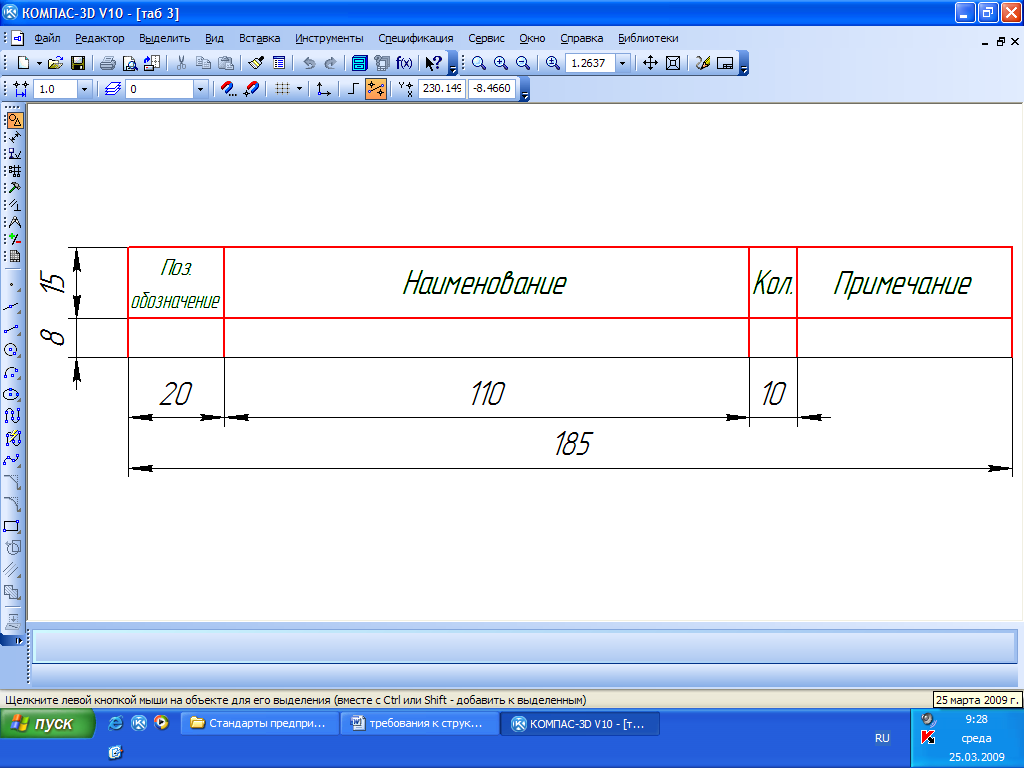
Task: Toggle orthogonal drawing mode icon
Action: point(353,89)
